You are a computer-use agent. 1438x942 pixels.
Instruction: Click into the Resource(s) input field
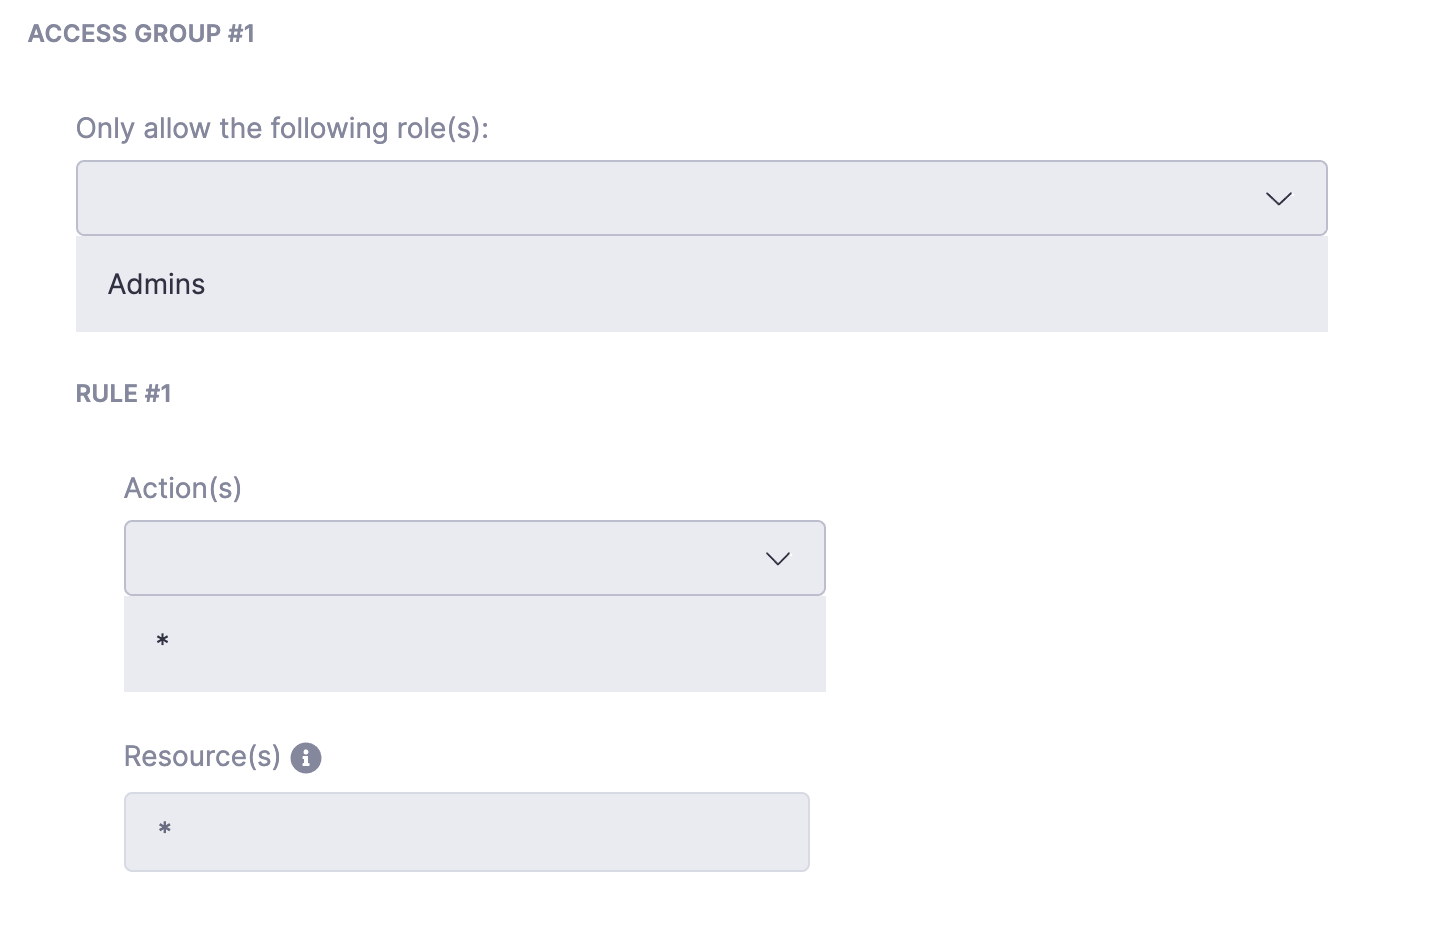coord(466,832)
